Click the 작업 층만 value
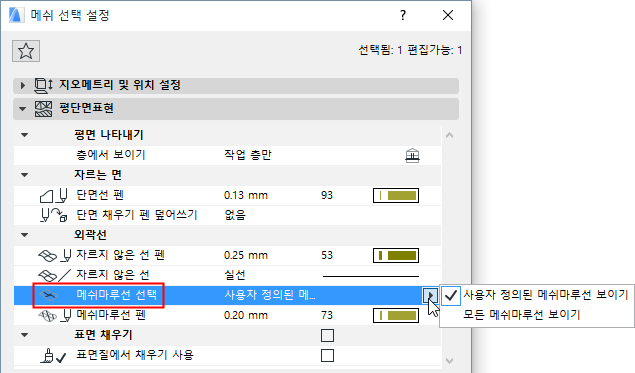 248,155
